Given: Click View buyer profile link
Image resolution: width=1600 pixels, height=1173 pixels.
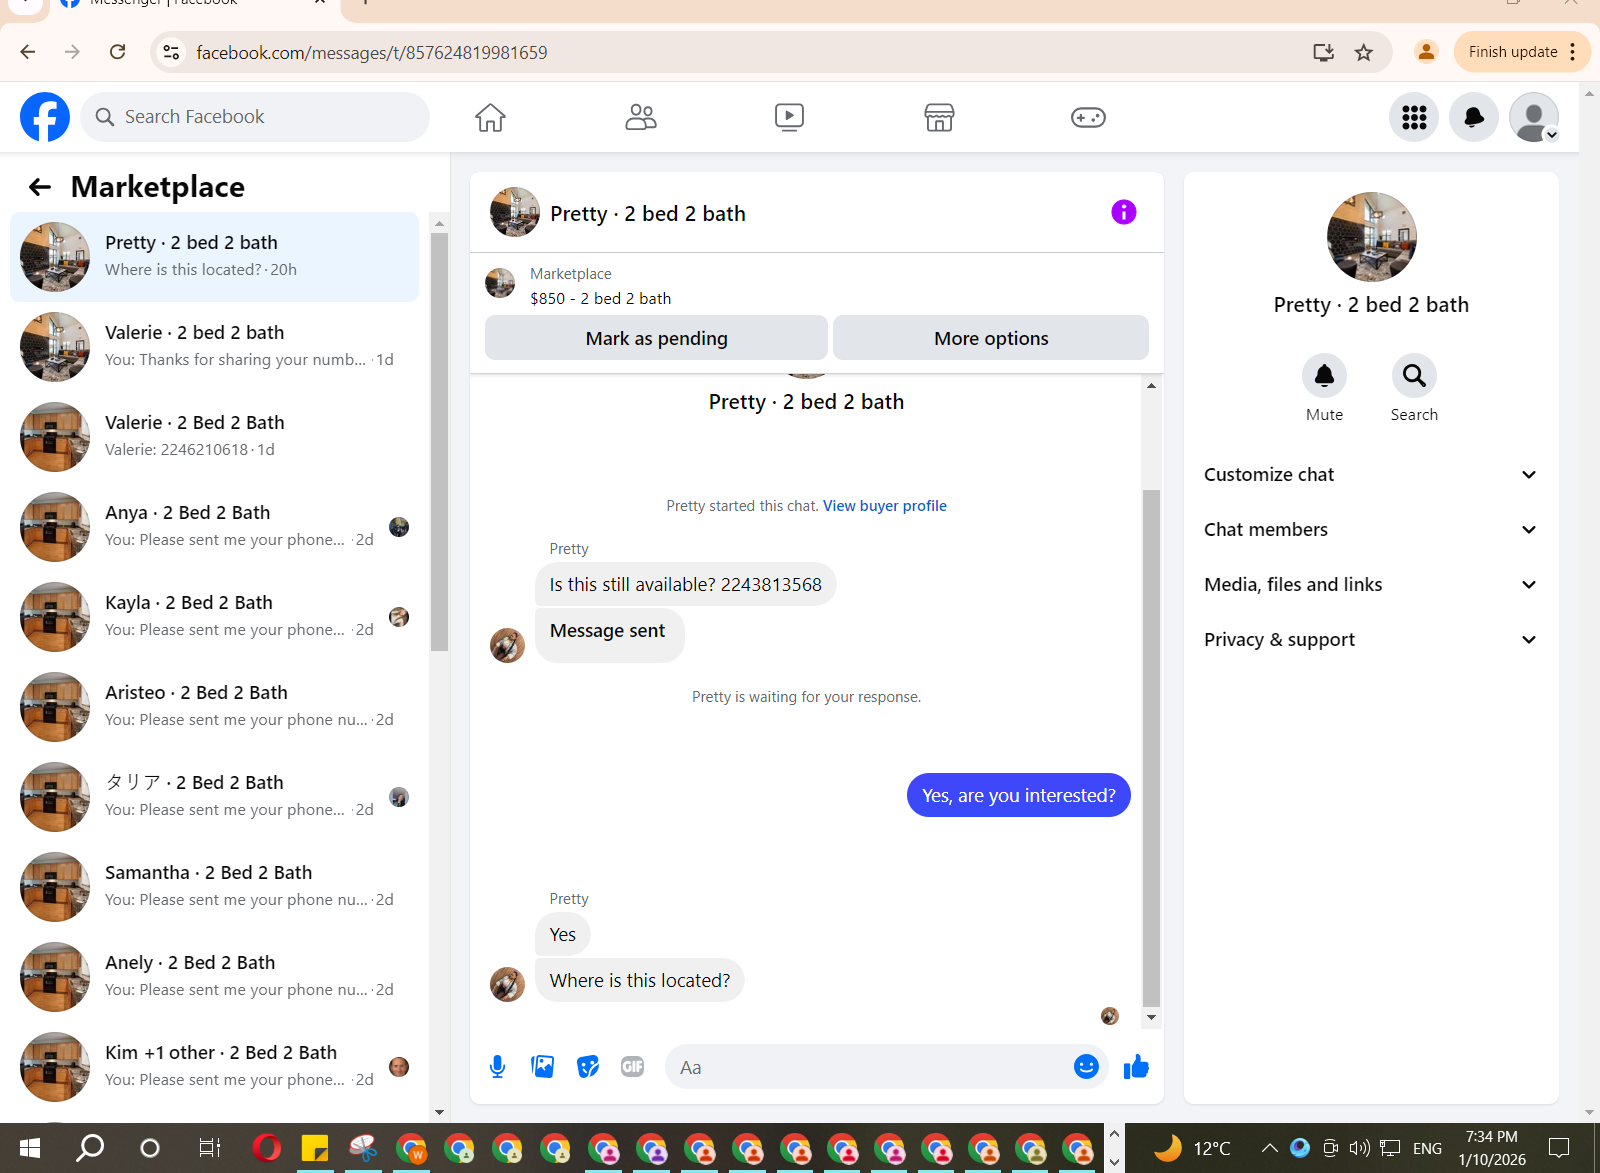Looking at the screenshot, I should (884, 506).
